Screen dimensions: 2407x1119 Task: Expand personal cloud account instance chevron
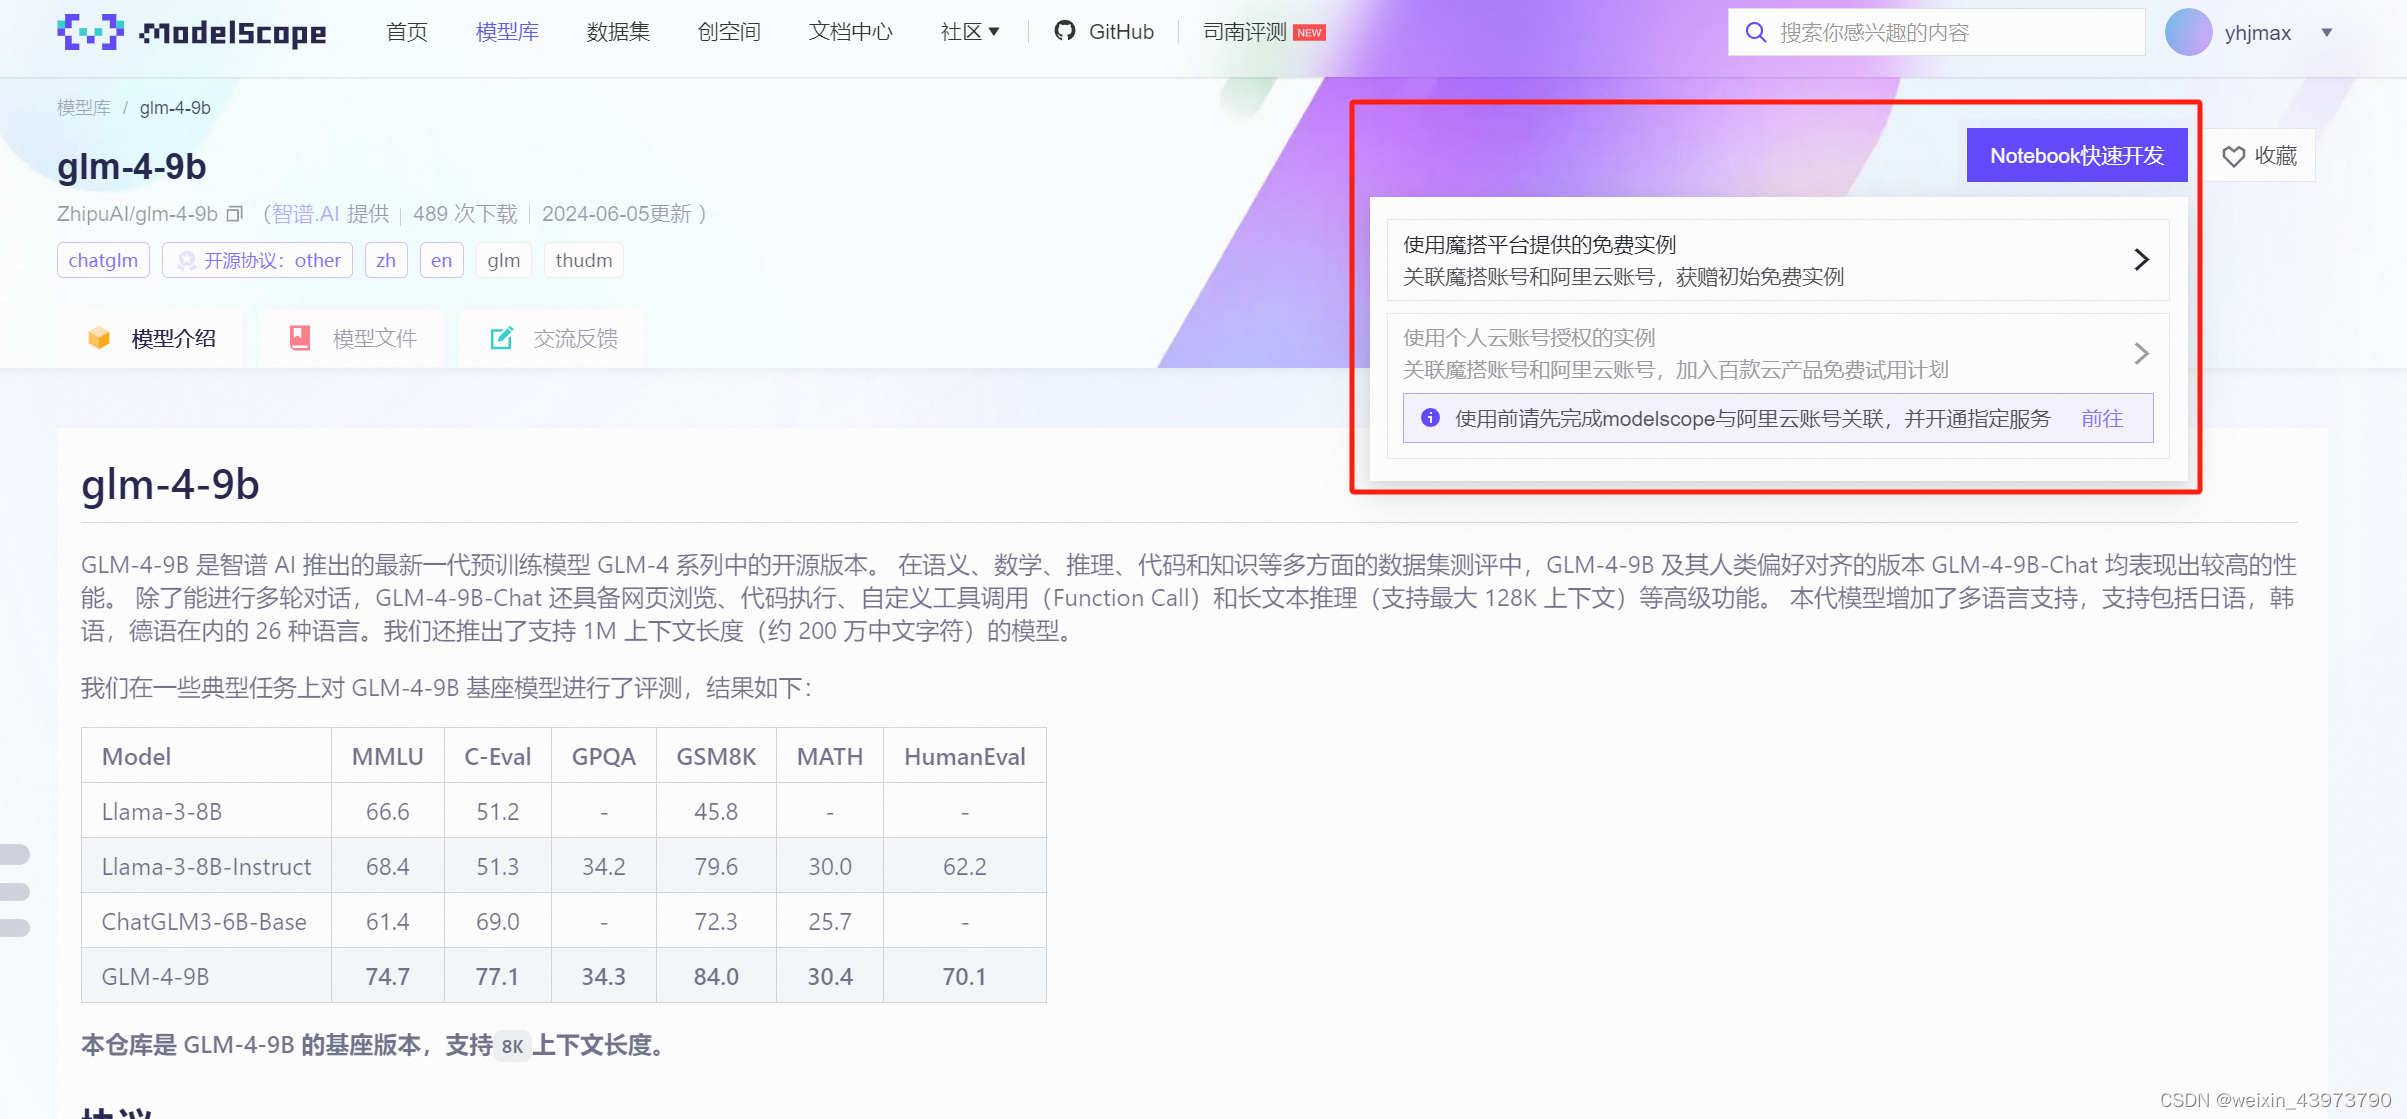pyautogui.click(x=2141, y=353)
